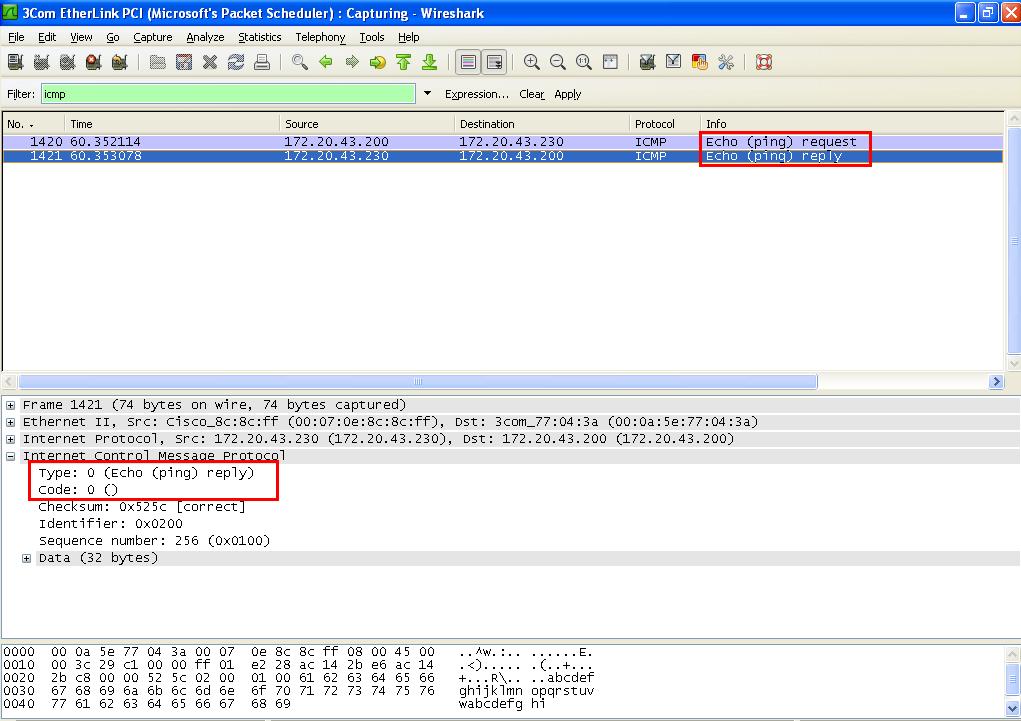This screenshot has height=721, width=1021.
Task: Open the Help menu
Action: [x=409, y=37]
